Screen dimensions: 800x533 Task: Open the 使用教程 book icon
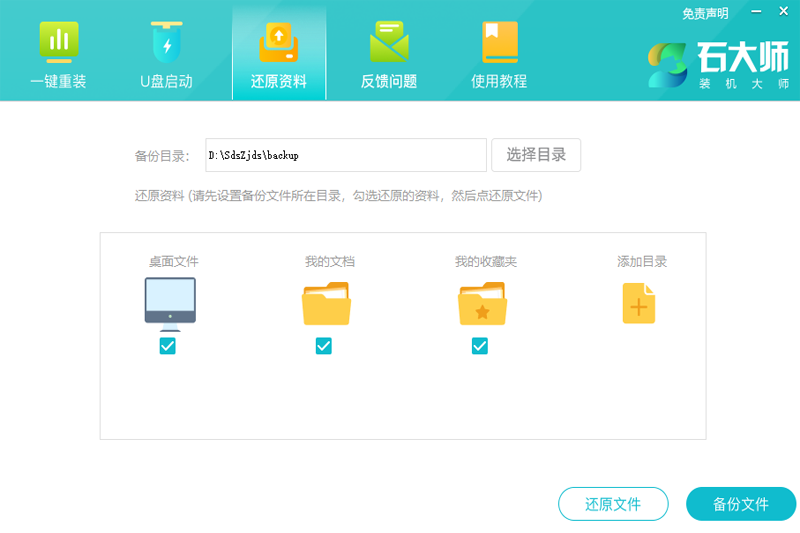click(499, 42)
